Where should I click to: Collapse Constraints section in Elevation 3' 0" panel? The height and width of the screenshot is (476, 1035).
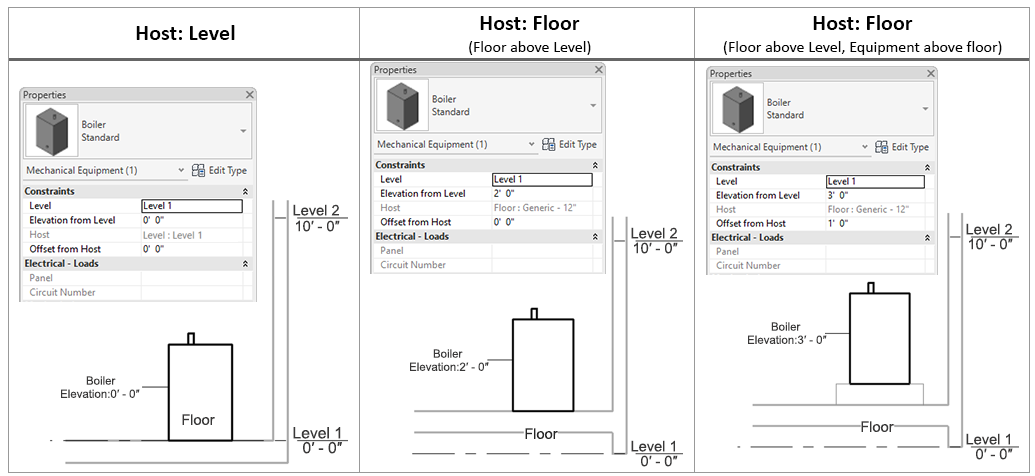pyautogui.click(x=927, y=168)
